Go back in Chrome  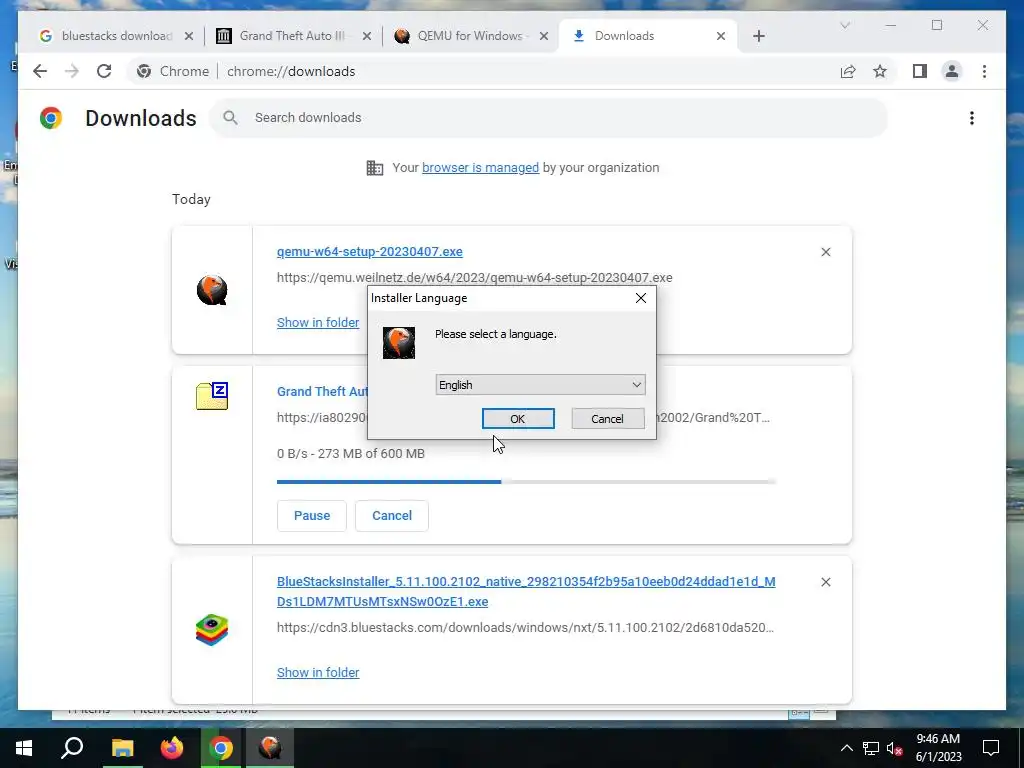tap(40, 71)
